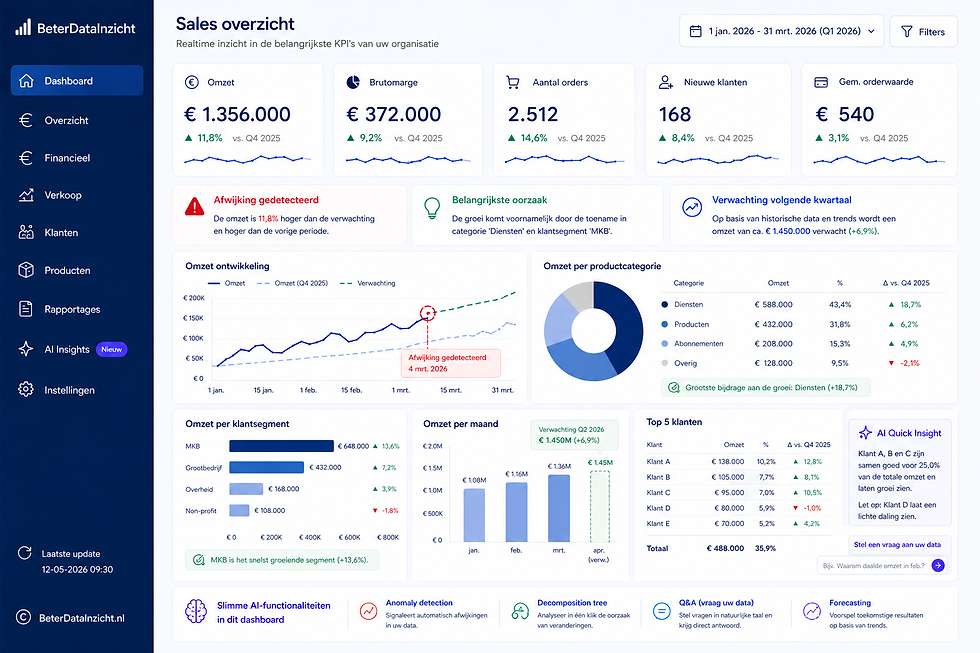This screenshot has width=980, height=653.
Task: Click the Anomaly detection icon
Action: click(368, 611)
